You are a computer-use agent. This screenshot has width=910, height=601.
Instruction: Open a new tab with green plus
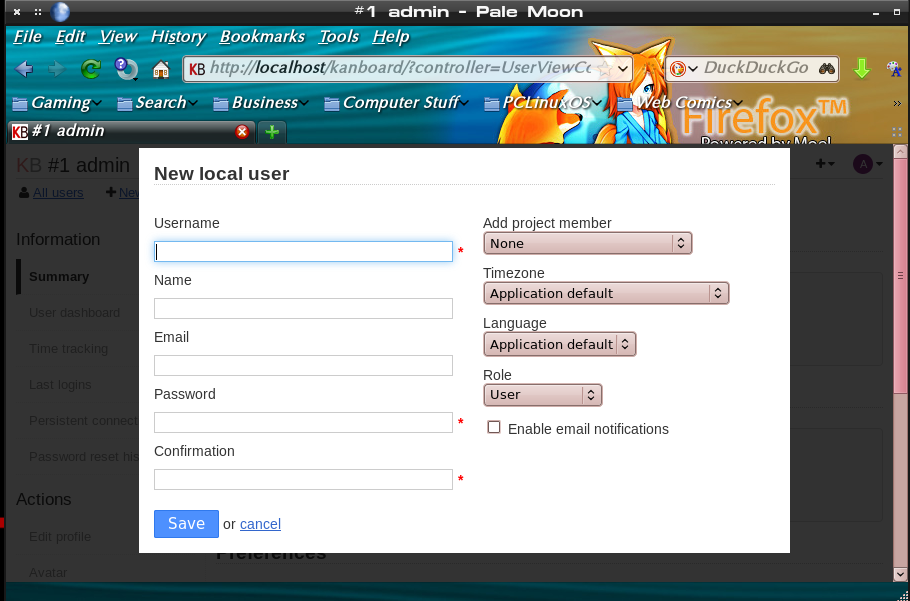pos(272,132)
